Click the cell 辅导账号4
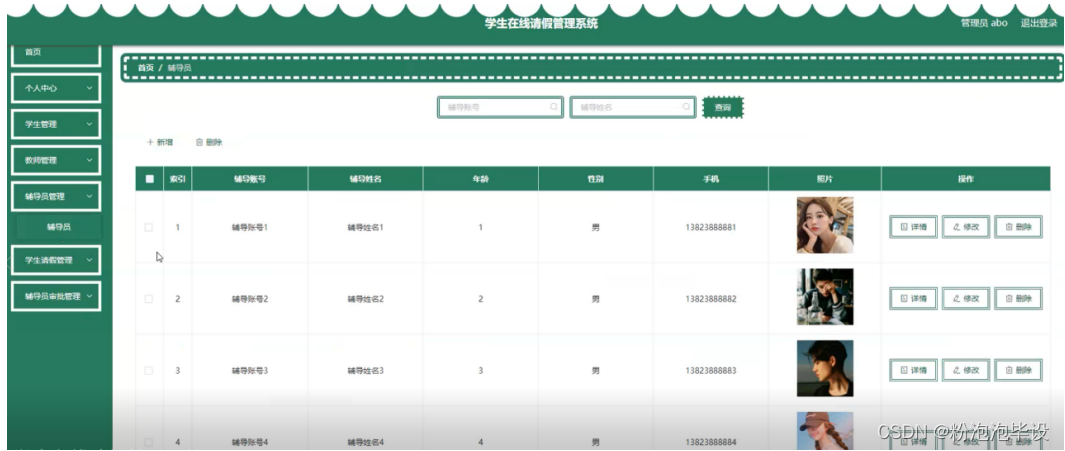Image resolution: width=1065 pixels, height=451 pixels. (250, 442)
